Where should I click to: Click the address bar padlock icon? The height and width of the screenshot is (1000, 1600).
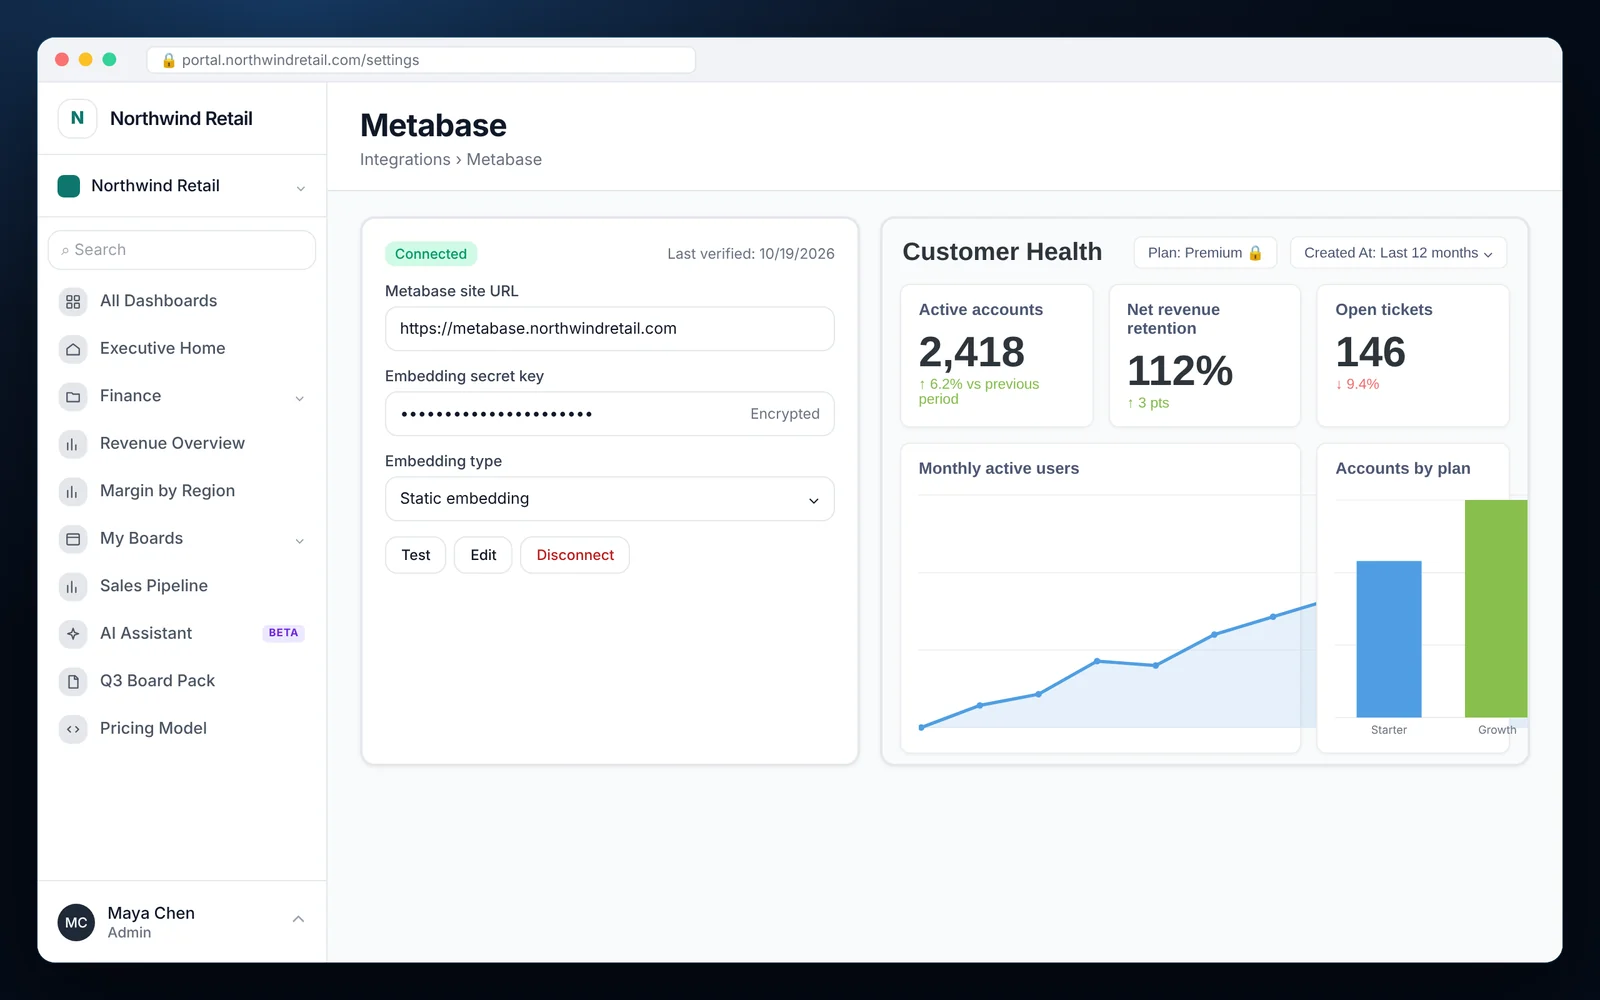pos(169,60)
